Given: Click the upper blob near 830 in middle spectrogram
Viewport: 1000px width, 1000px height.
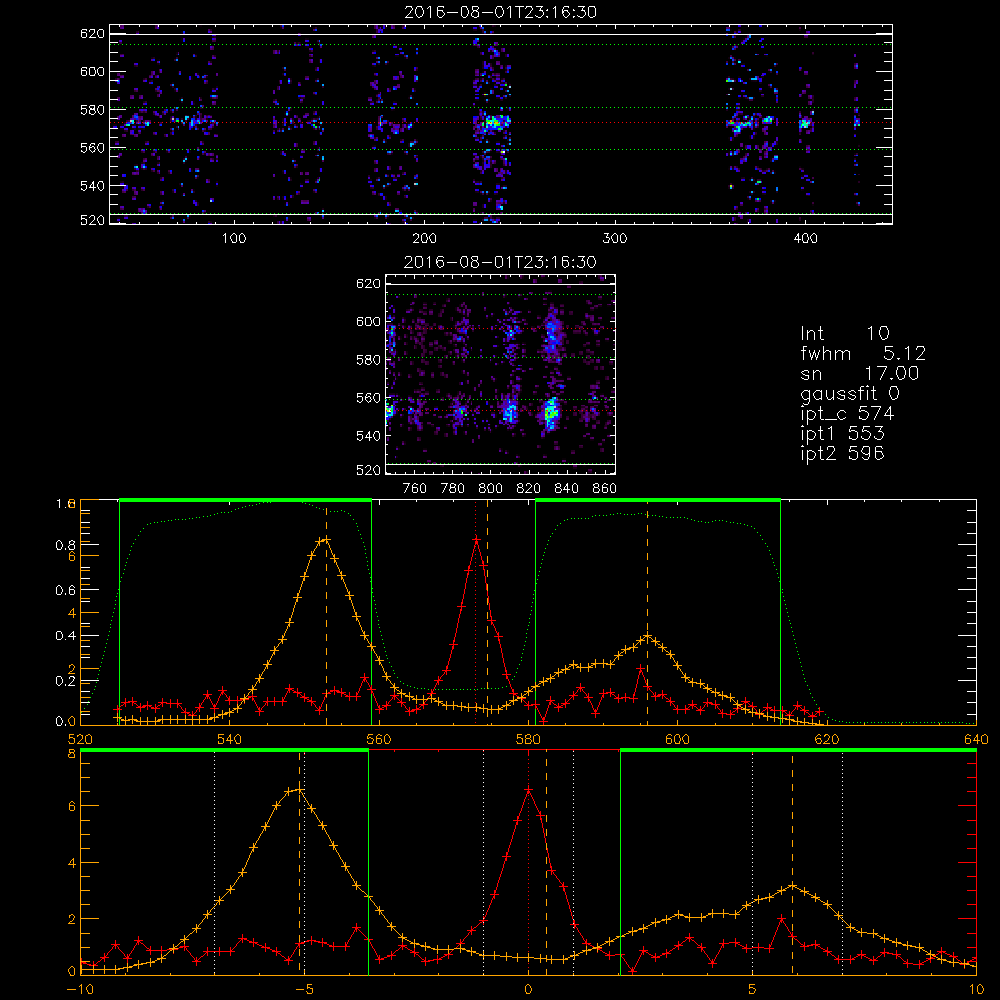Looking at the screenshot, I should coord(552,334).
